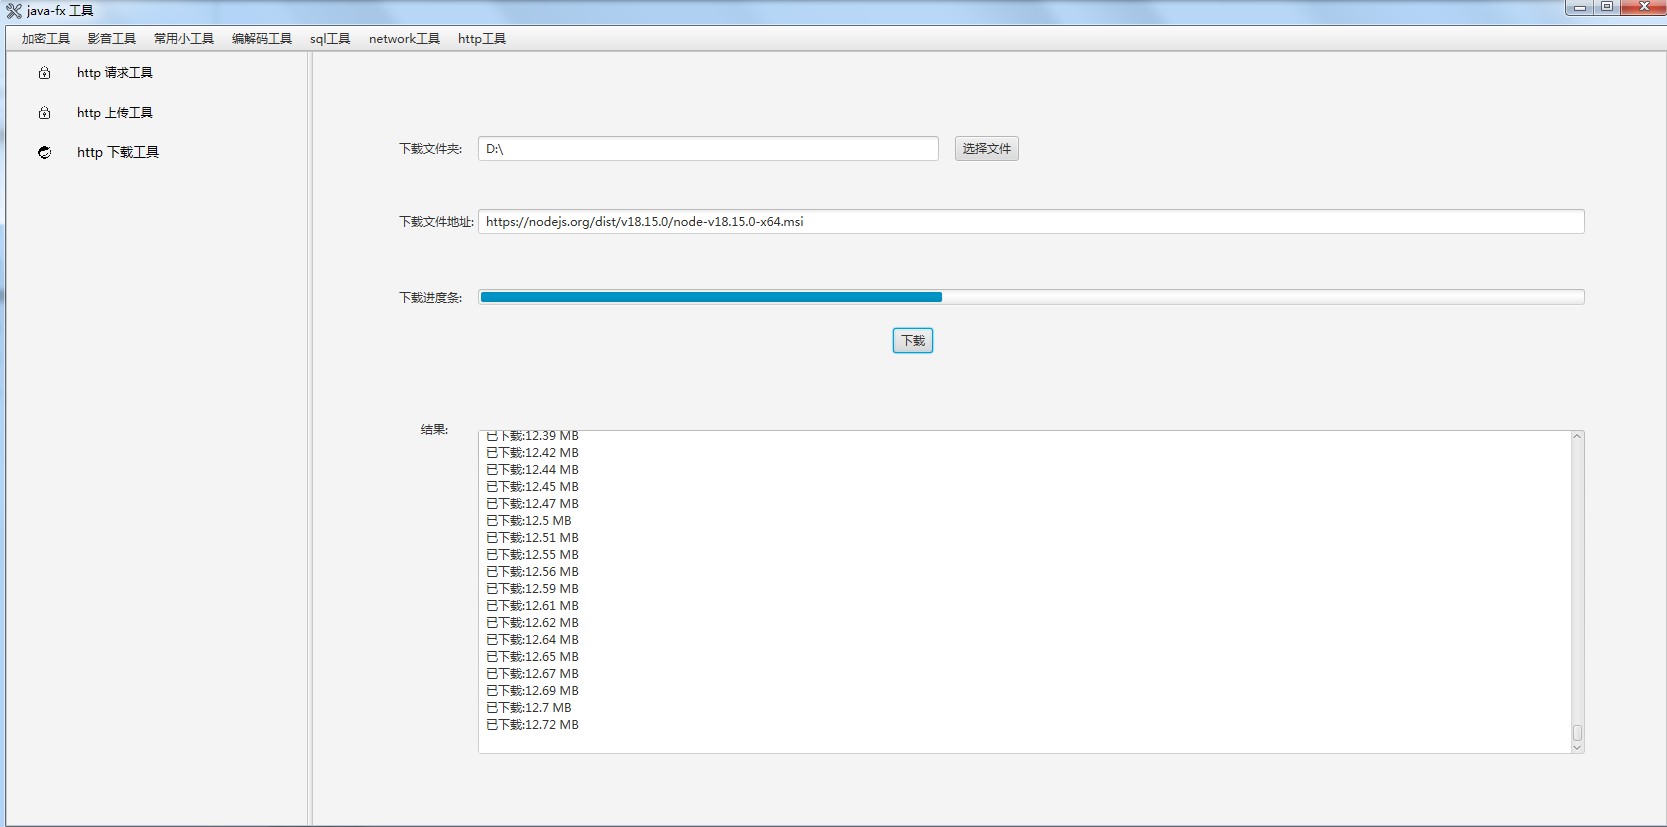Open the network工具 menu
The image size is (1667, 827).
coord(404,39)
